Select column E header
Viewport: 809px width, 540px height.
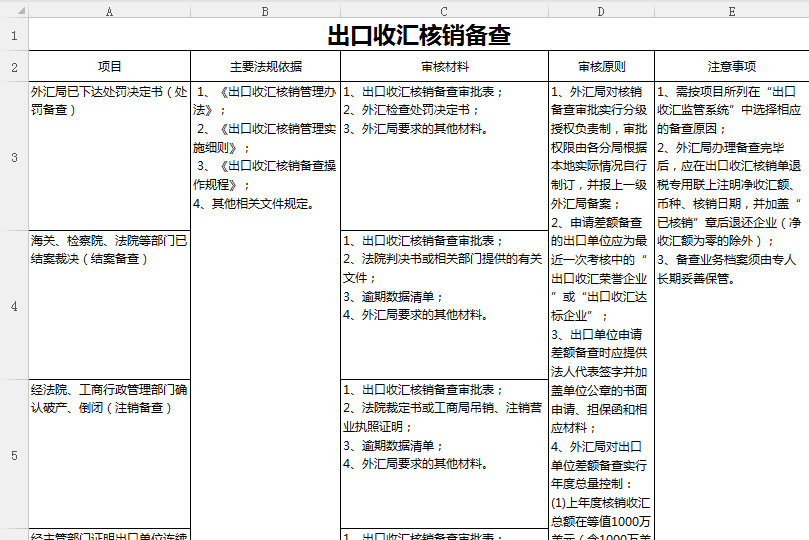[731, 10]
